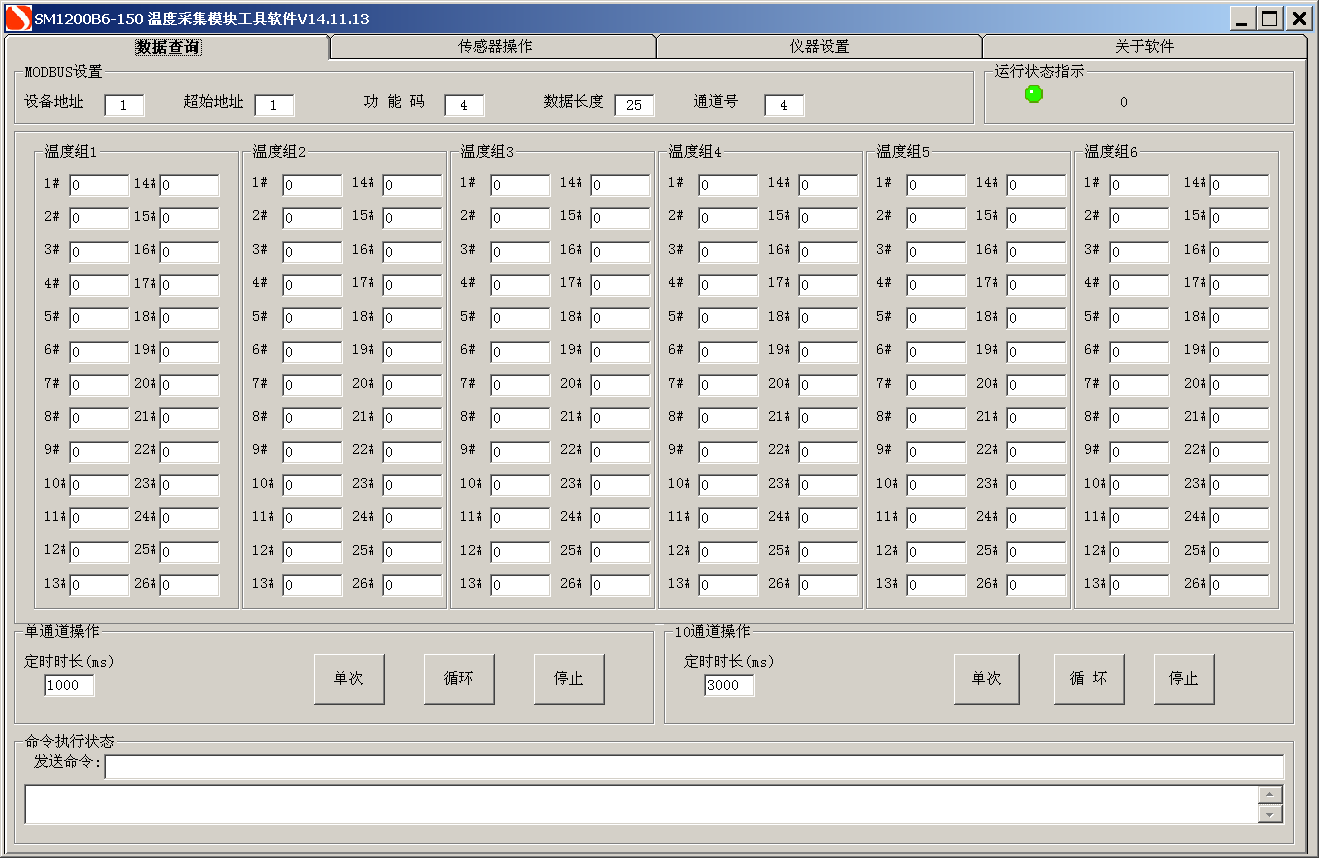Viewport: 1319px width, 858px height.
Task: Click 温度组3 channel 13# field
Action: [x=520, y=585]
